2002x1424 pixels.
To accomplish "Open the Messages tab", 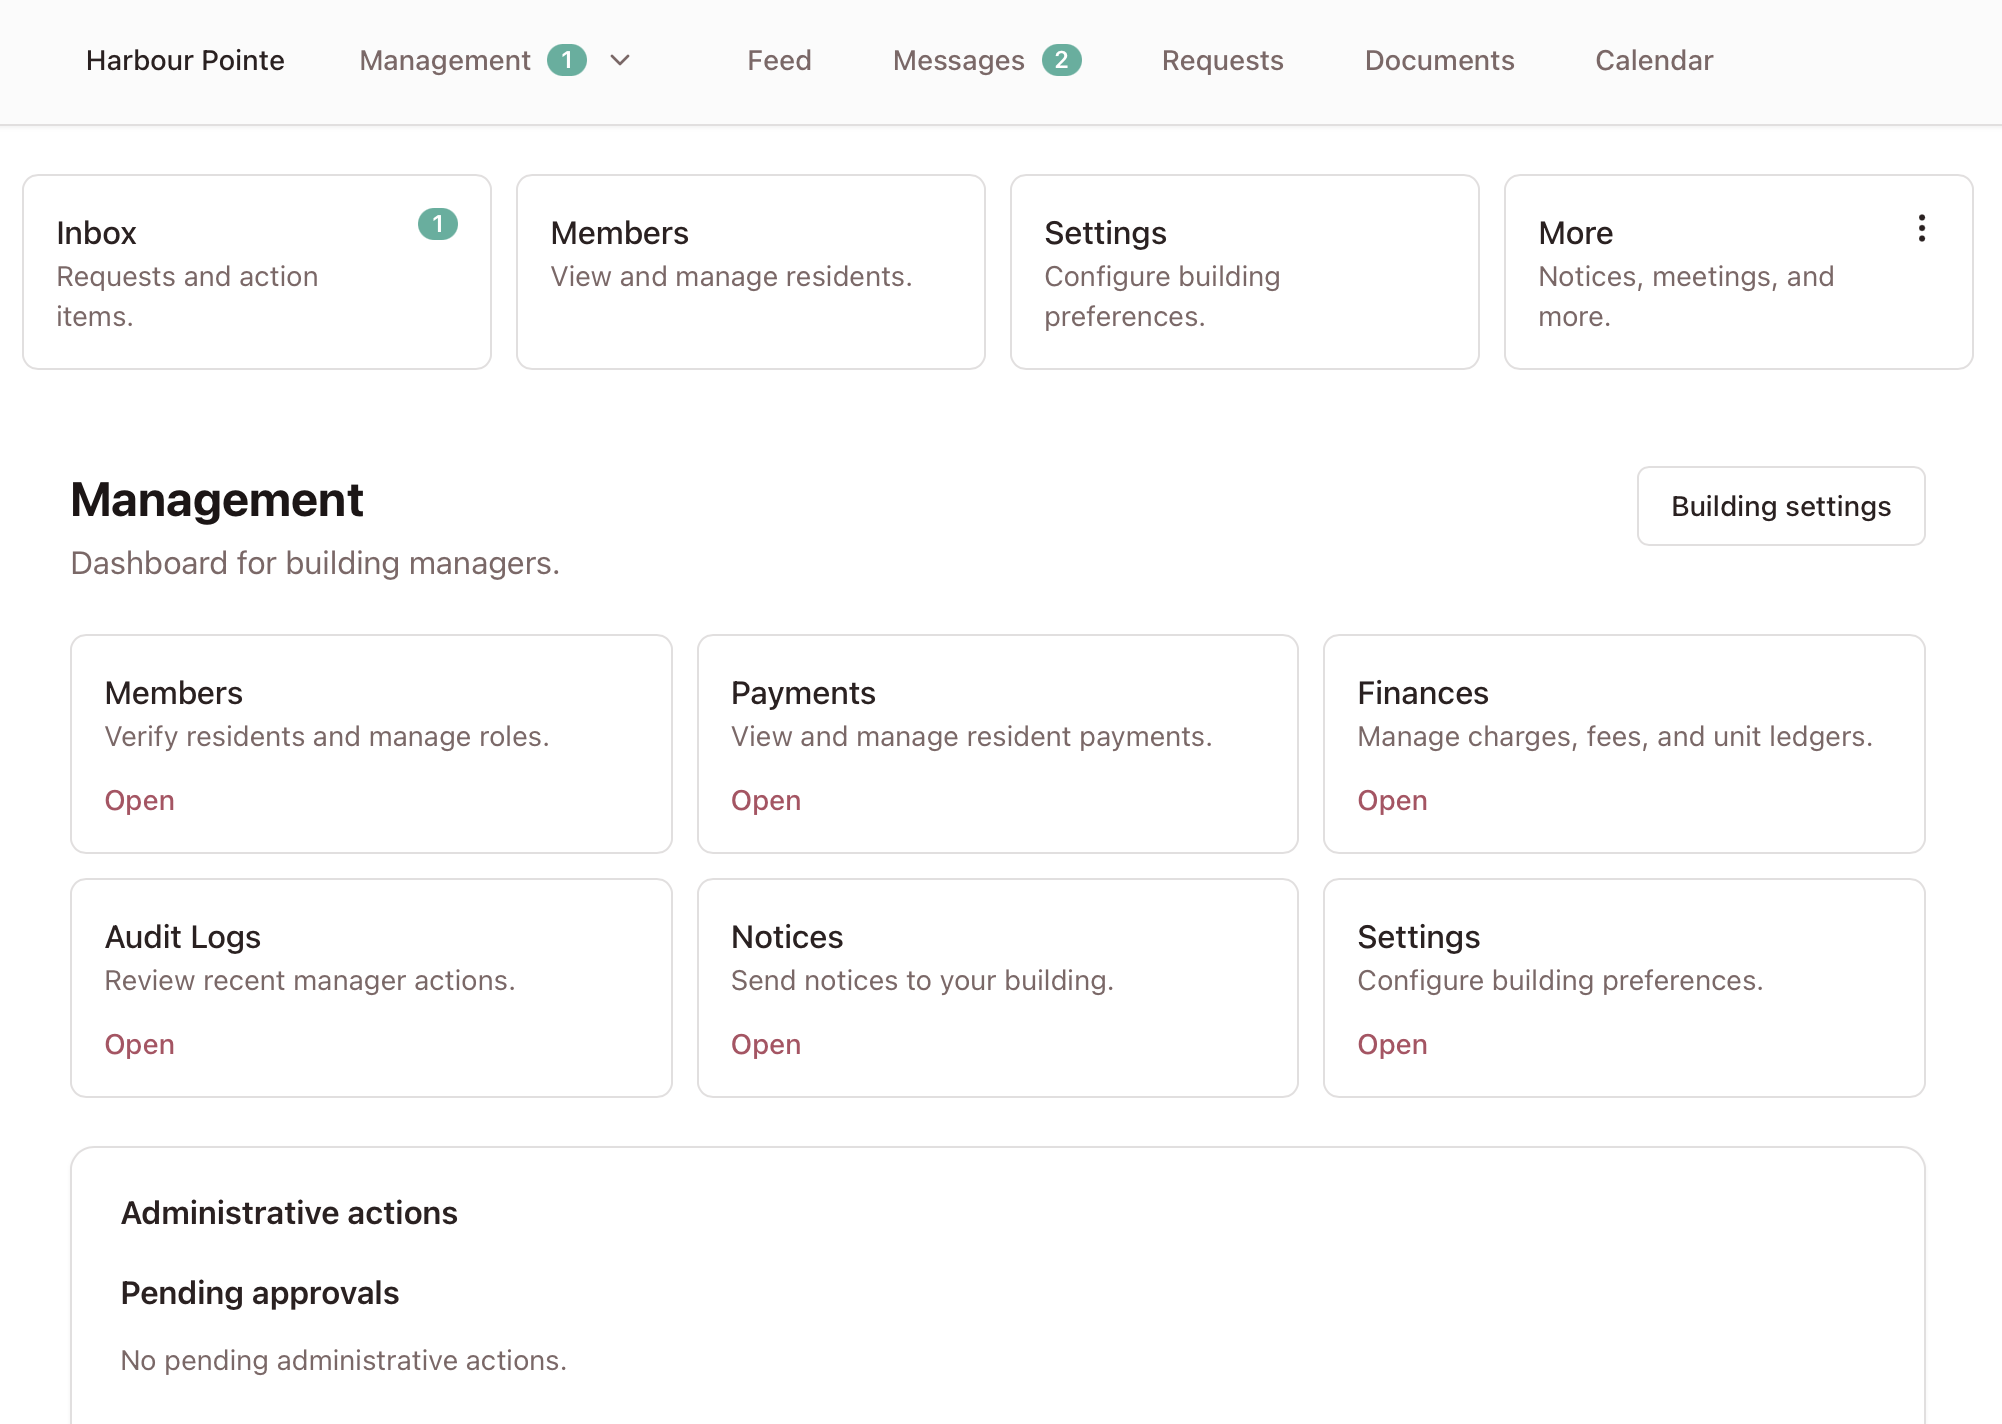I will click(958, 60).
